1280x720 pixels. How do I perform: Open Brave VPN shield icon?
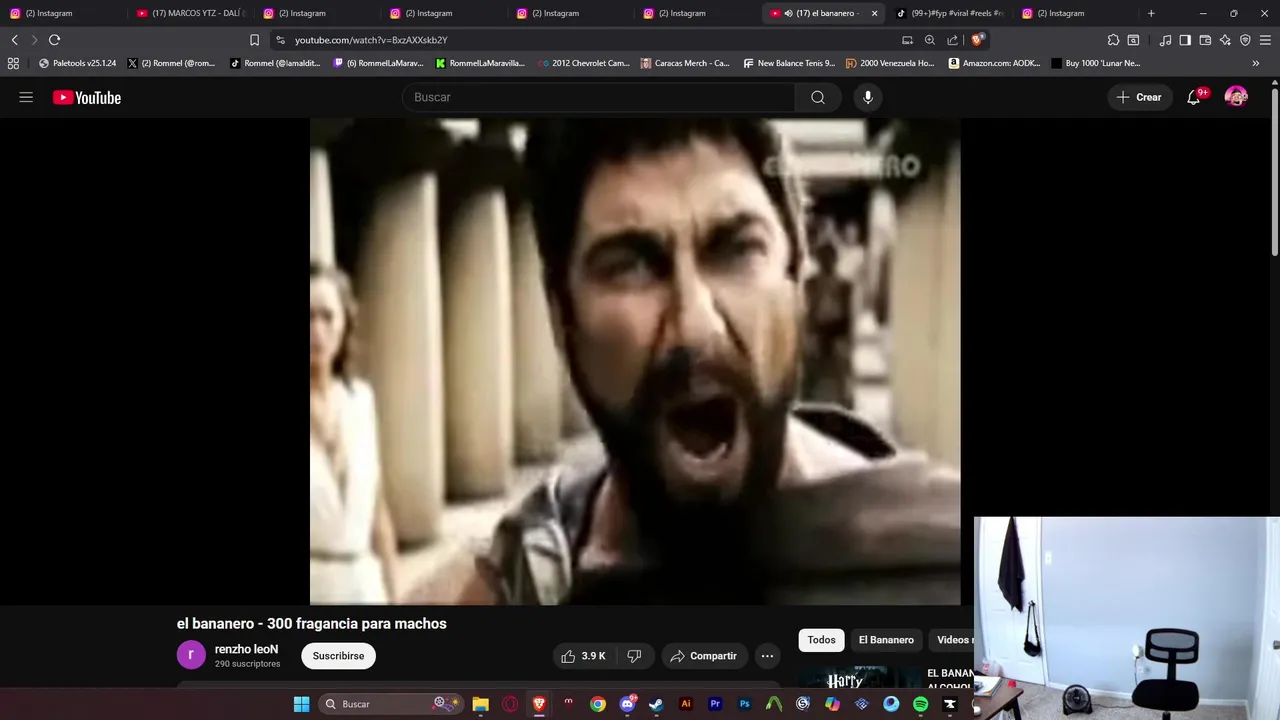(1245, 40)
